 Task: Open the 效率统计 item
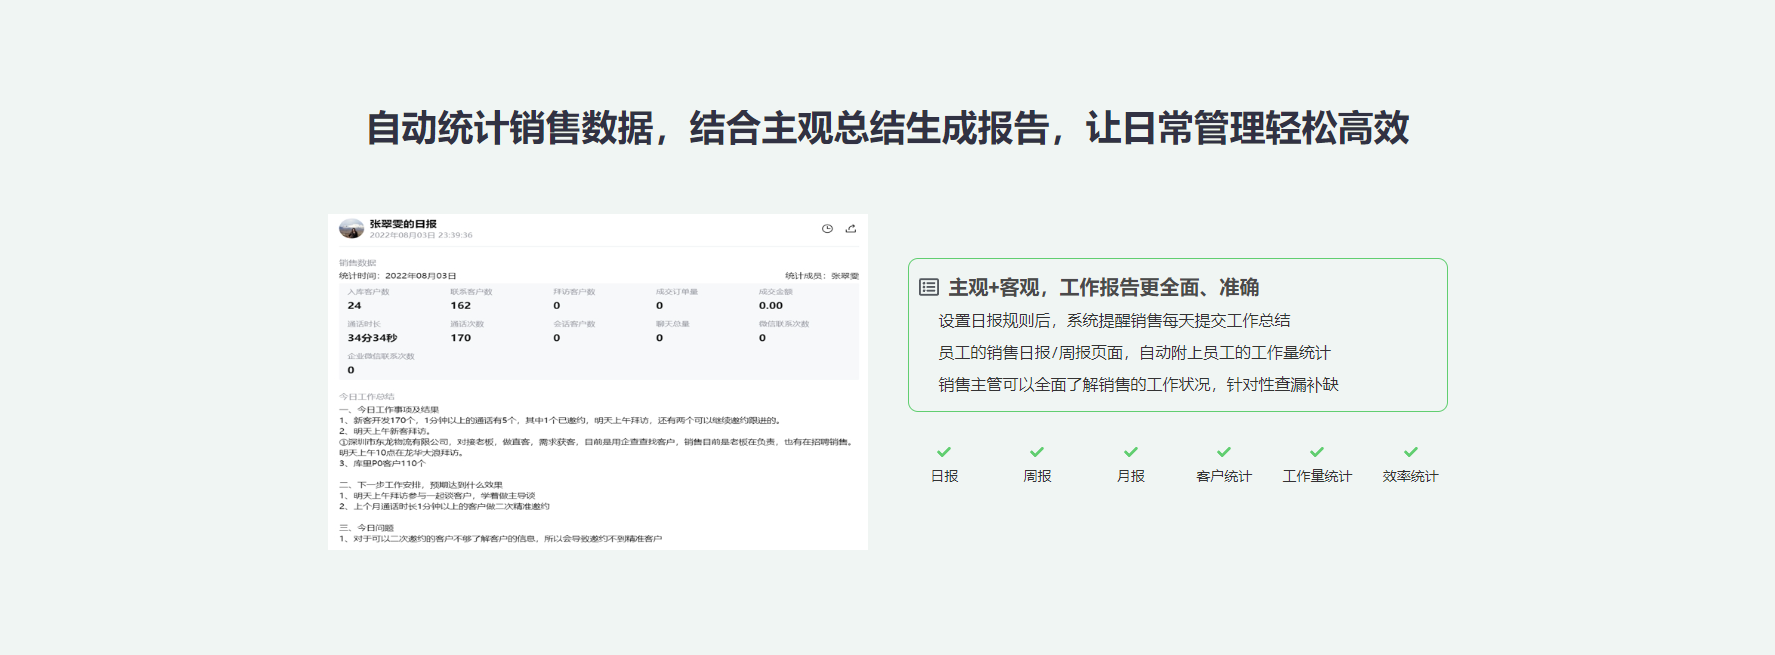1411,477
